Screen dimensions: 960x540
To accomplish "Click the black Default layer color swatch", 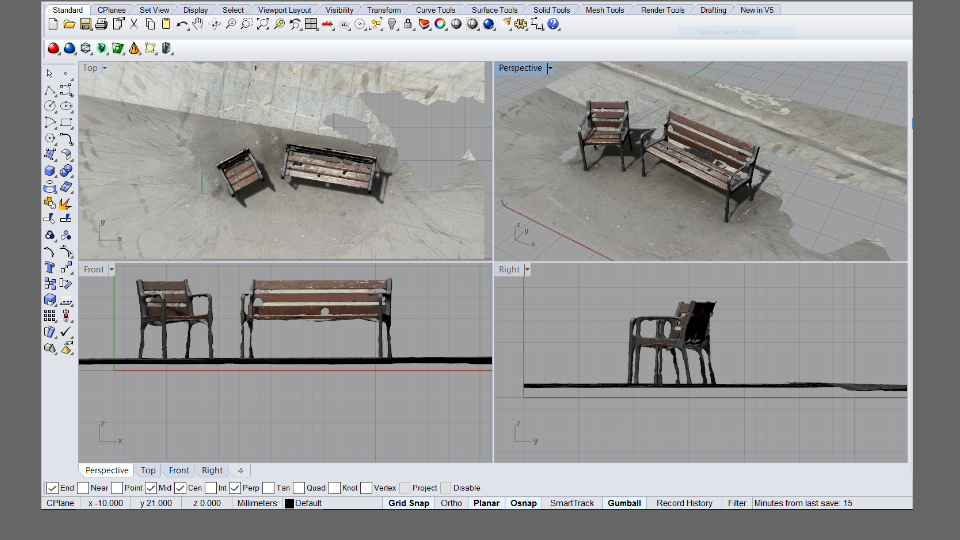I will (289, 503).
